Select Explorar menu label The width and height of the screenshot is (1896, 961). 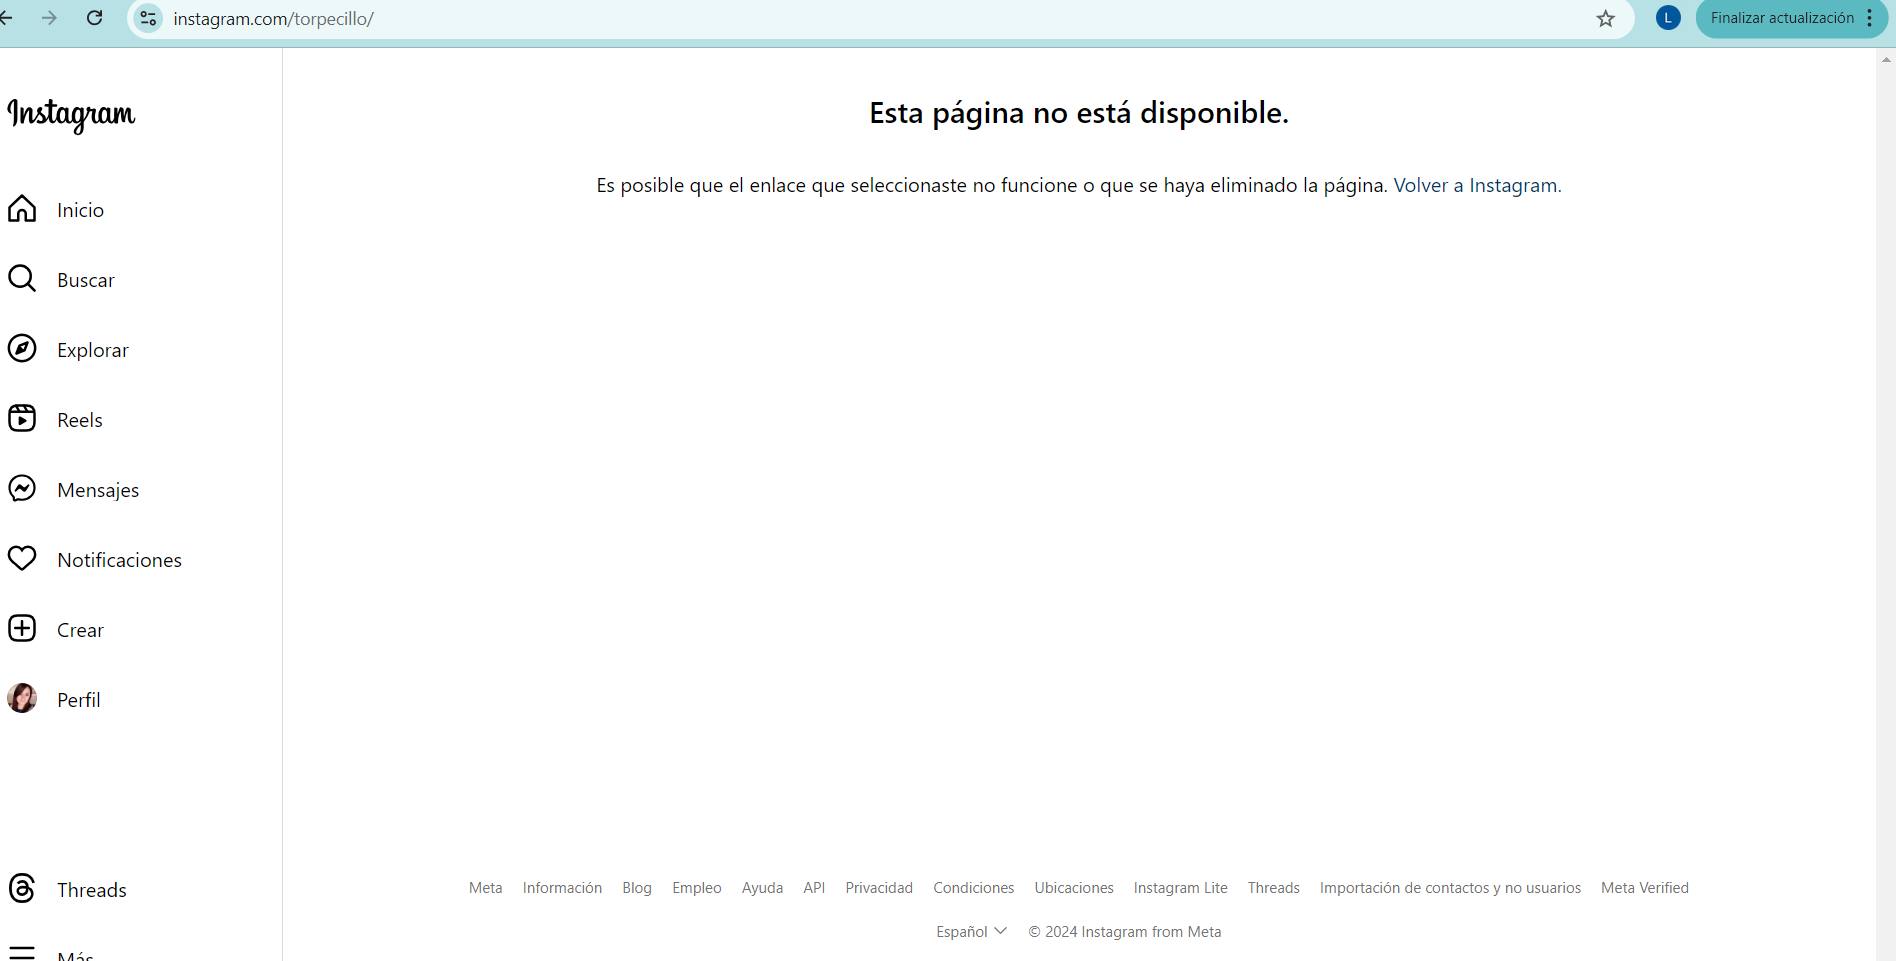(x=93, y=350)
